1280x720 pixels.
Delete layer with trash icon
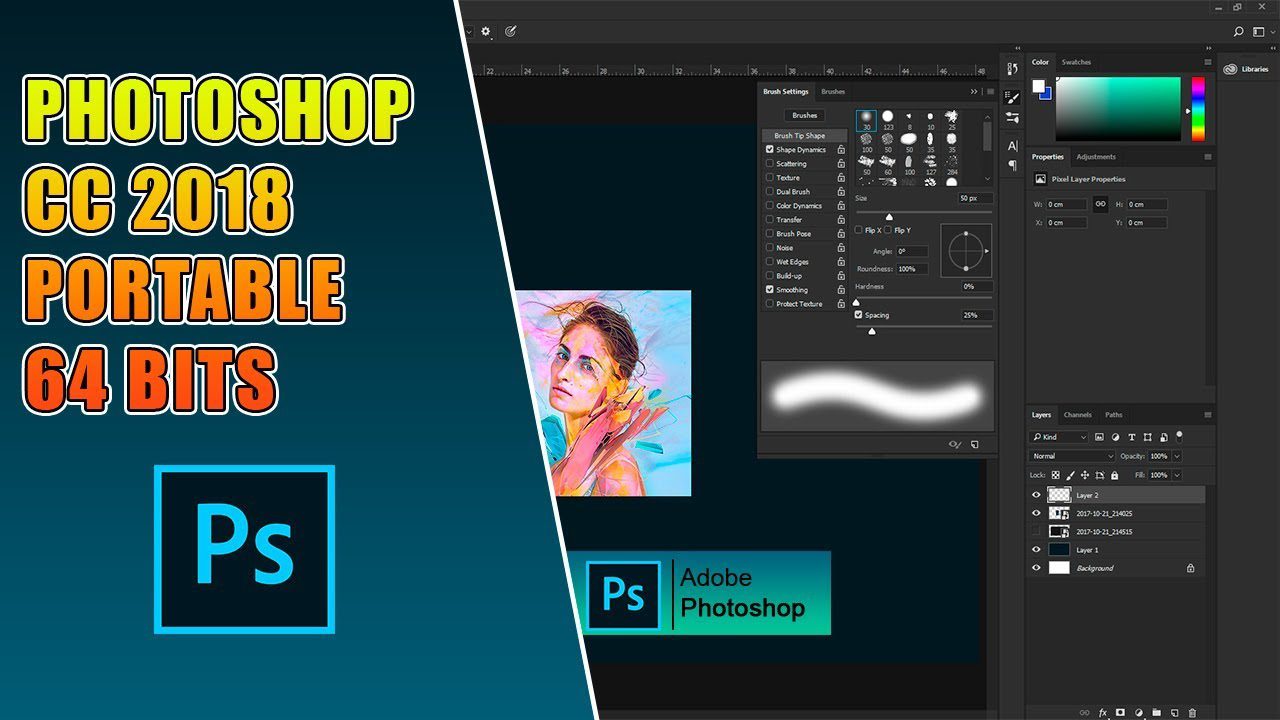pos(1193,713)
